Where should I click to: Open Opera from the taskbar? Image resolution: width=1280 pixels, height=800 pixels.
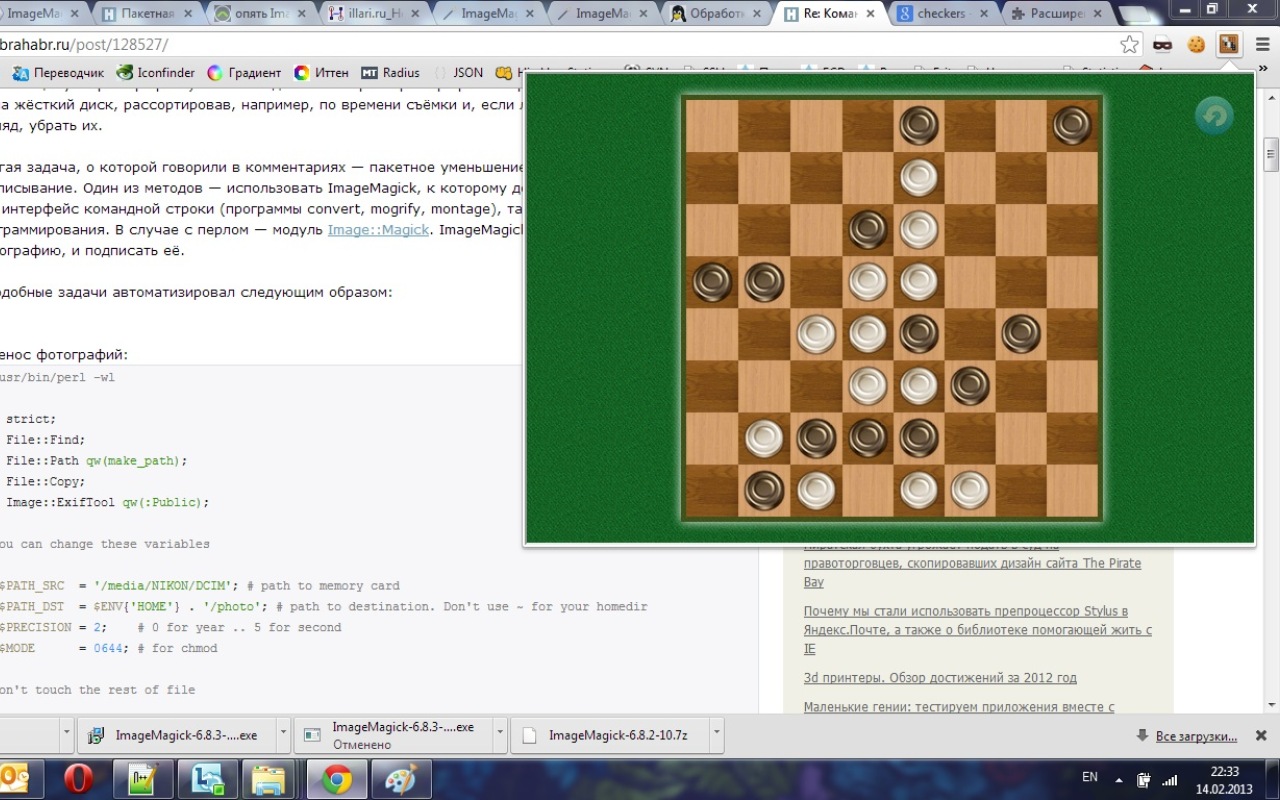tap(77, 778)
